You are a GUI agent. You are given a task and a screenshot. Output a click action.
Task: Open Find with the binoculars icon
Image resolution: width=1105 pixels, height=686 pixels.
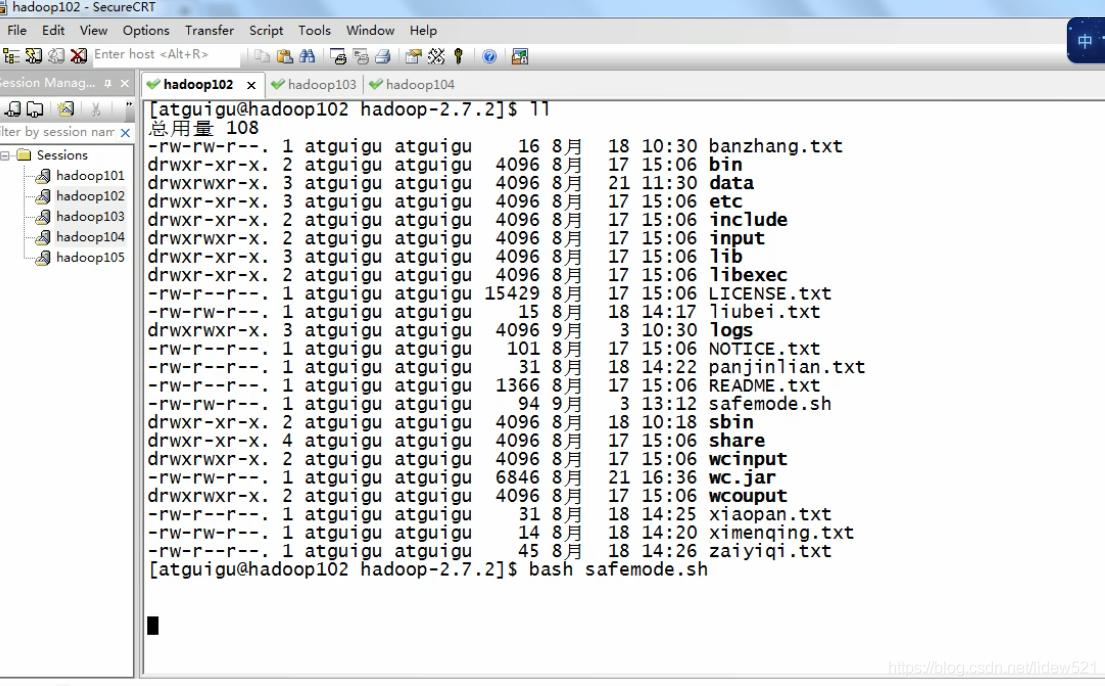coord(307,56)
